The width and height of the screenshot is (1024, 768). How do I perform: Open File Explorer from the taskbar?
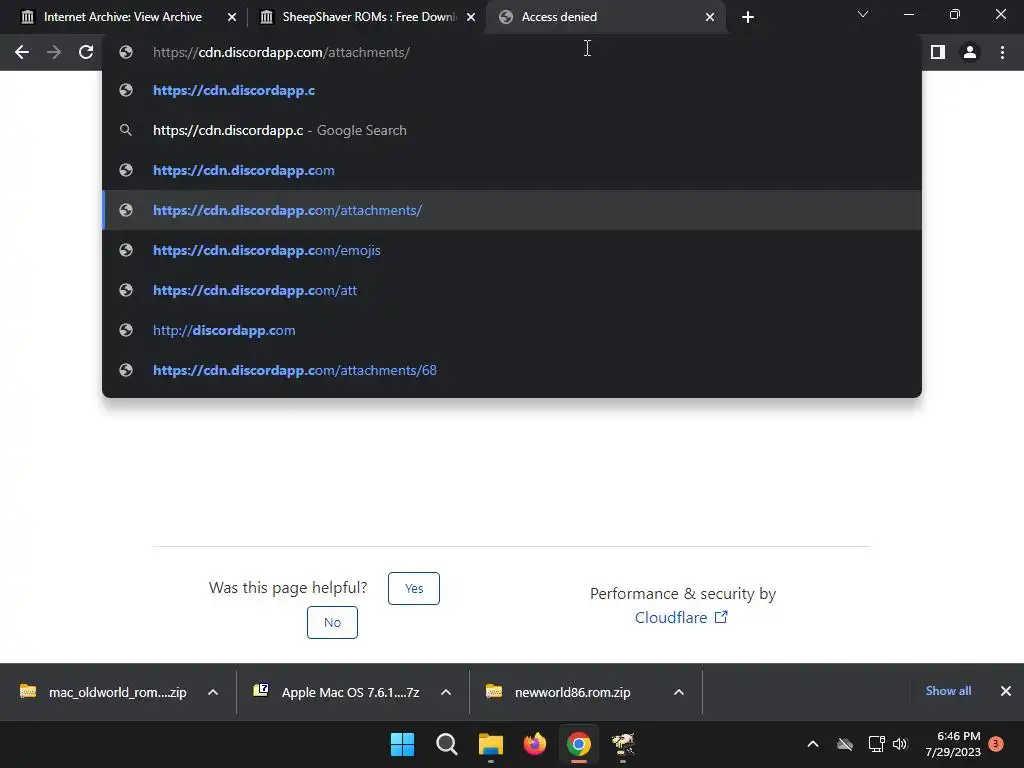pyautogui.click(x=490, y=744)
